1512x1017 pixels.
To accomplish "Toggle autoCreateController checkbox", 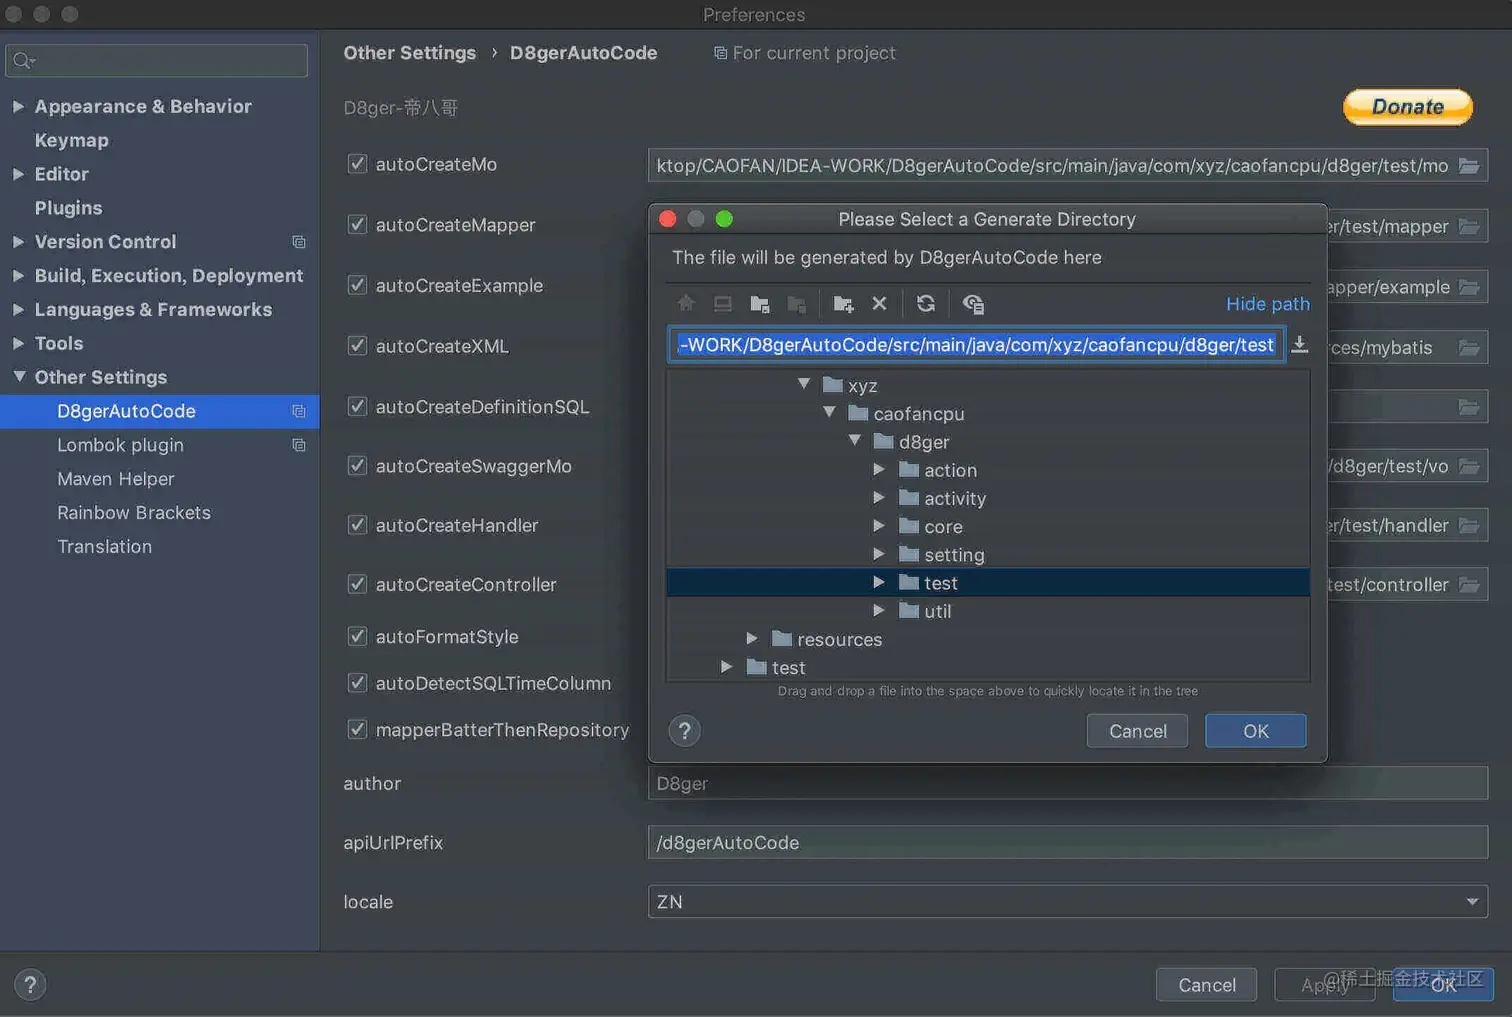I will (x=357, y=584).
